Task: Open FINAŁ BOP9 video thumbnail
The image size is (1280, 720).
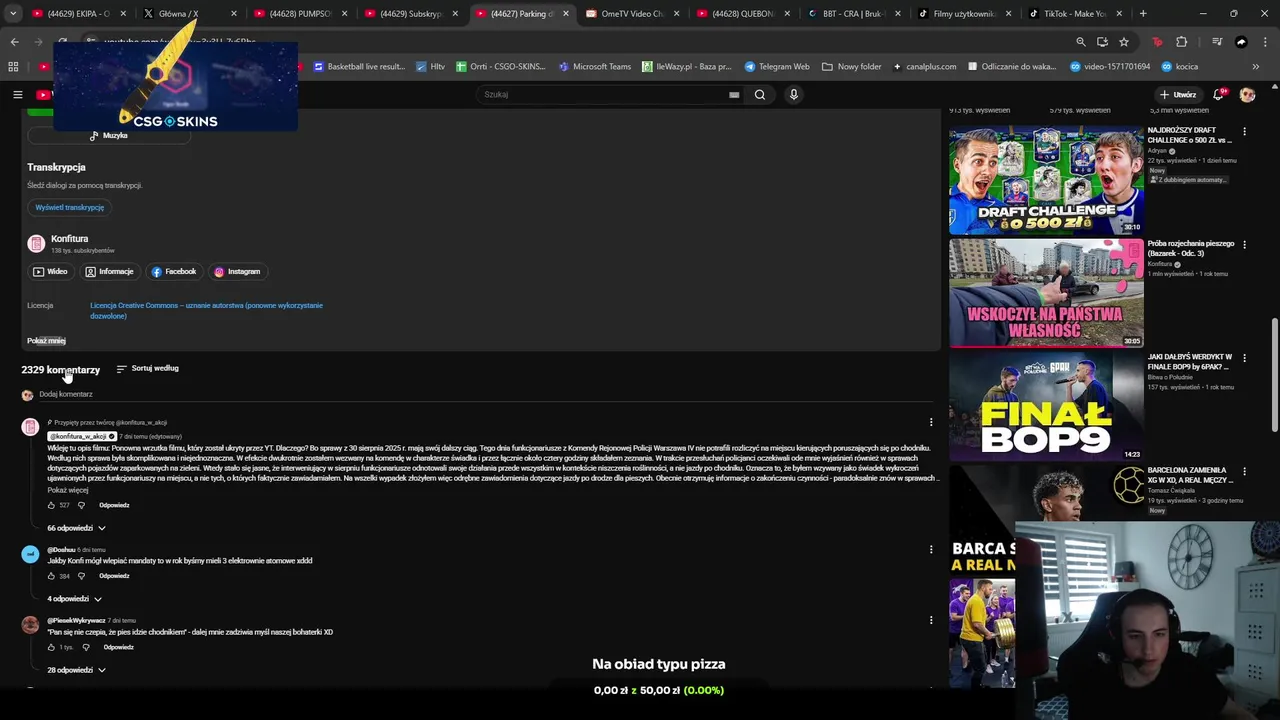Action: (x=1046, y=406)
